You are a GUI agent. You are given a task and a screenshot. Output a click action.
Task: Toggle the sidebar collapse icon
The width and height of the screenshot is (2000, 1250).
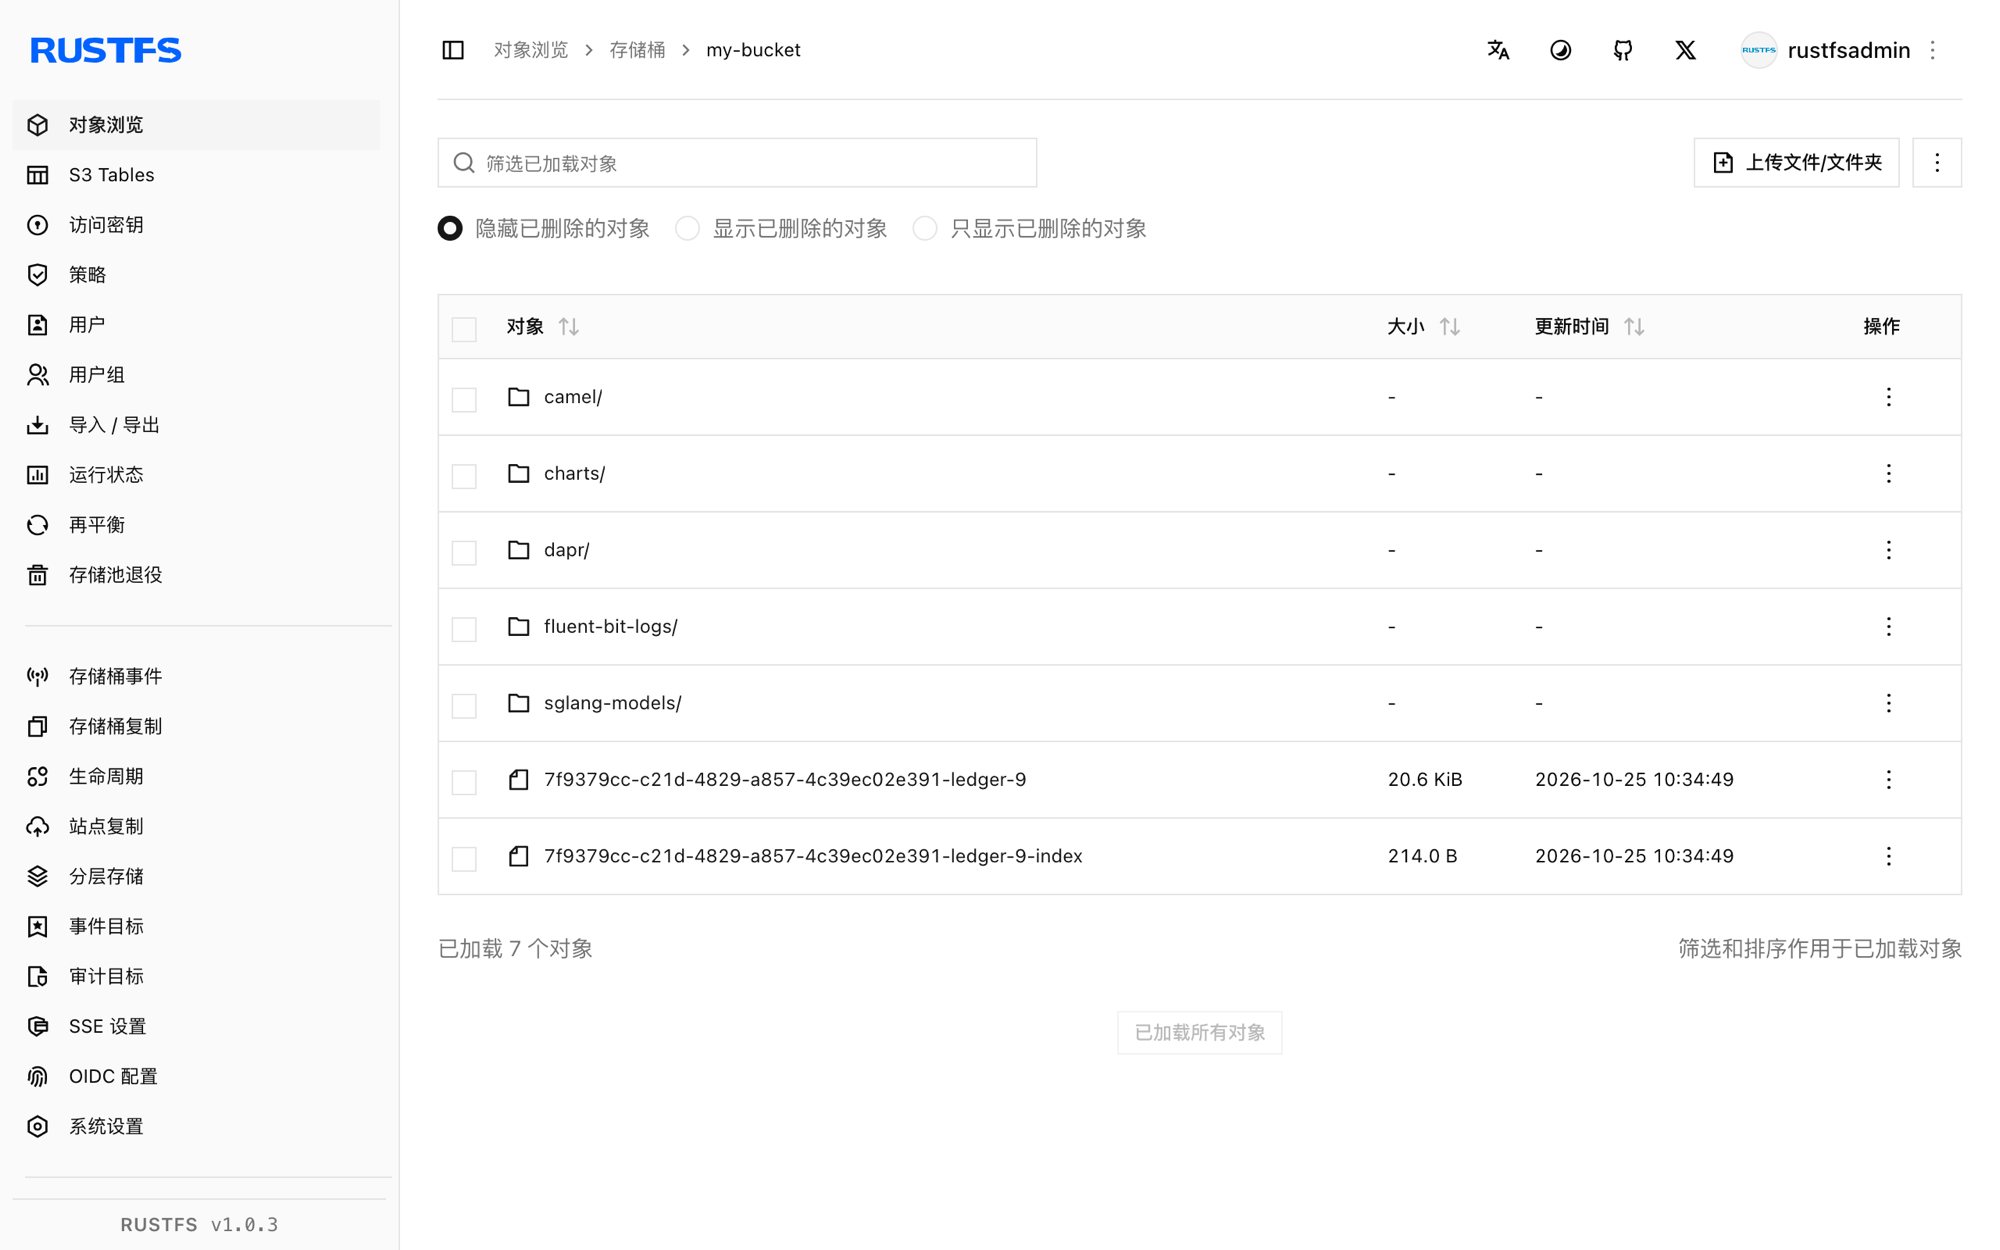pos(453,50)
